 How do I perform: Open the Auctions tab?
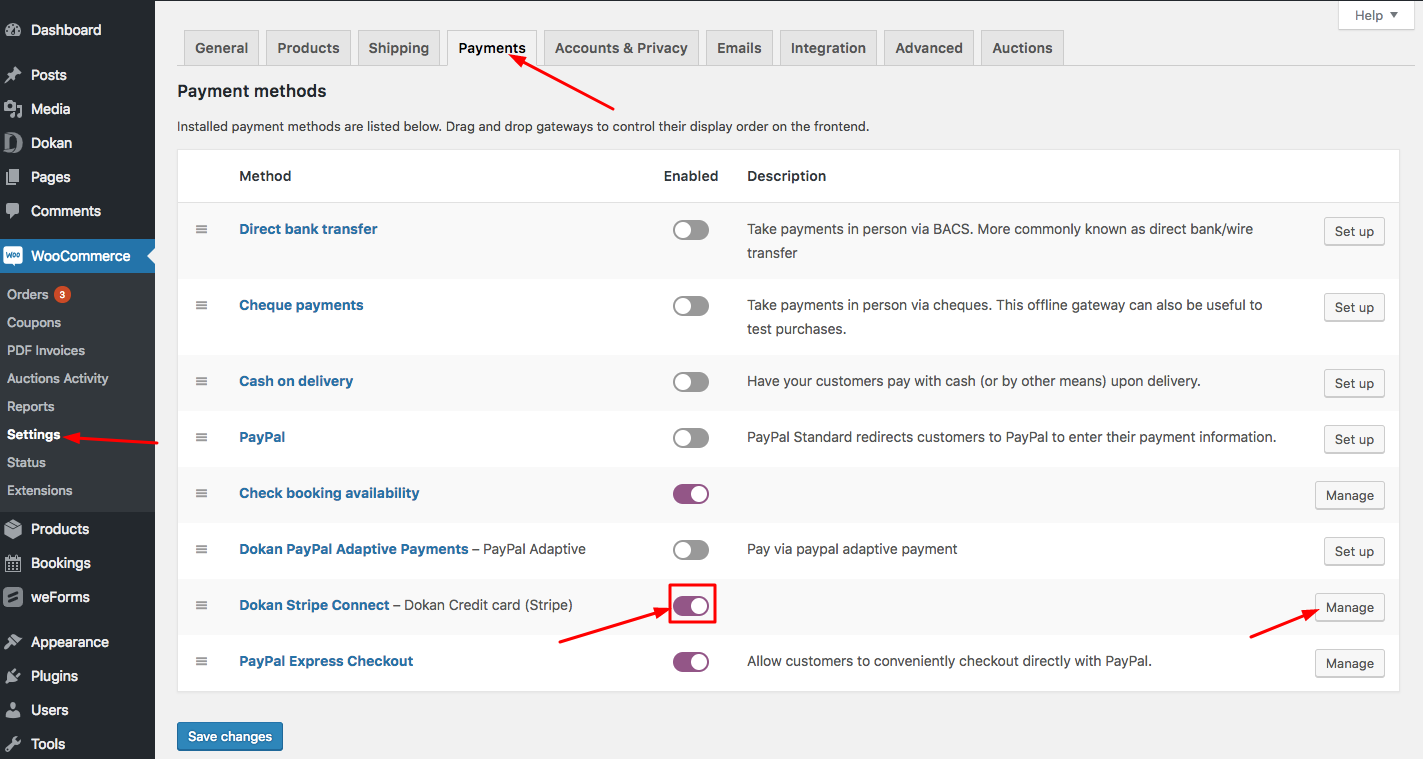(x=1022, y=48)
